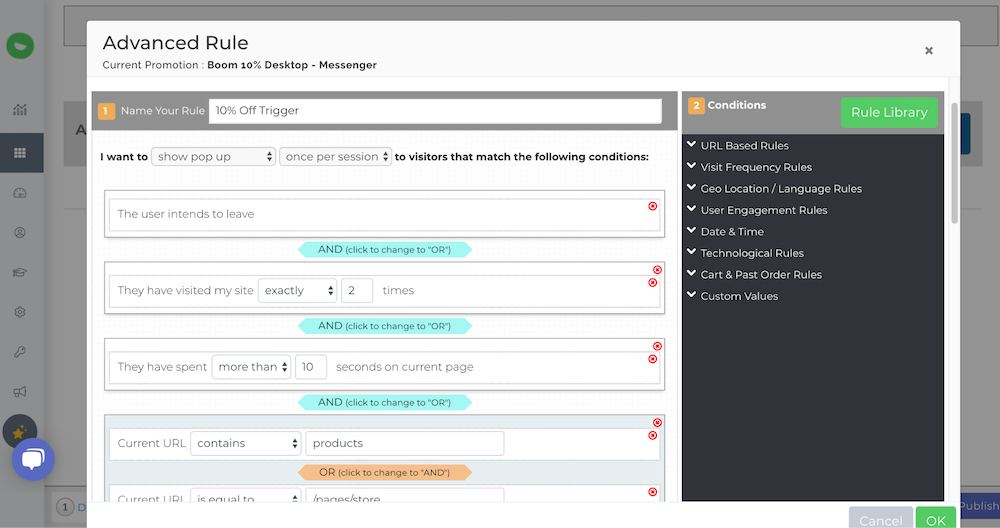Expand Geo Location / Language Rules

pos(780,189)
